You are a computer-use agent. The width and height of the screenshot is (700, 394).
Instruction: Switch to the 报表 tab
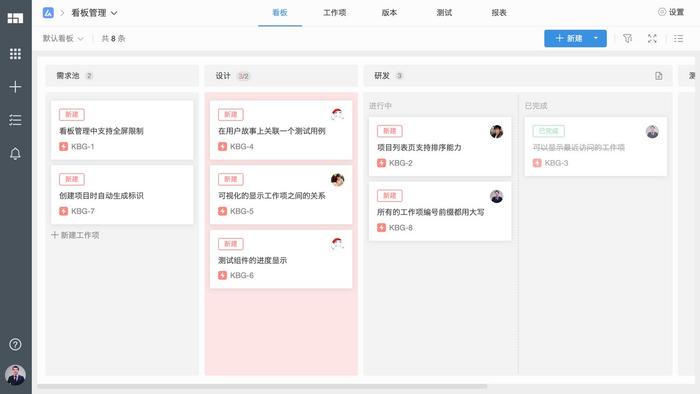point(499,12)
